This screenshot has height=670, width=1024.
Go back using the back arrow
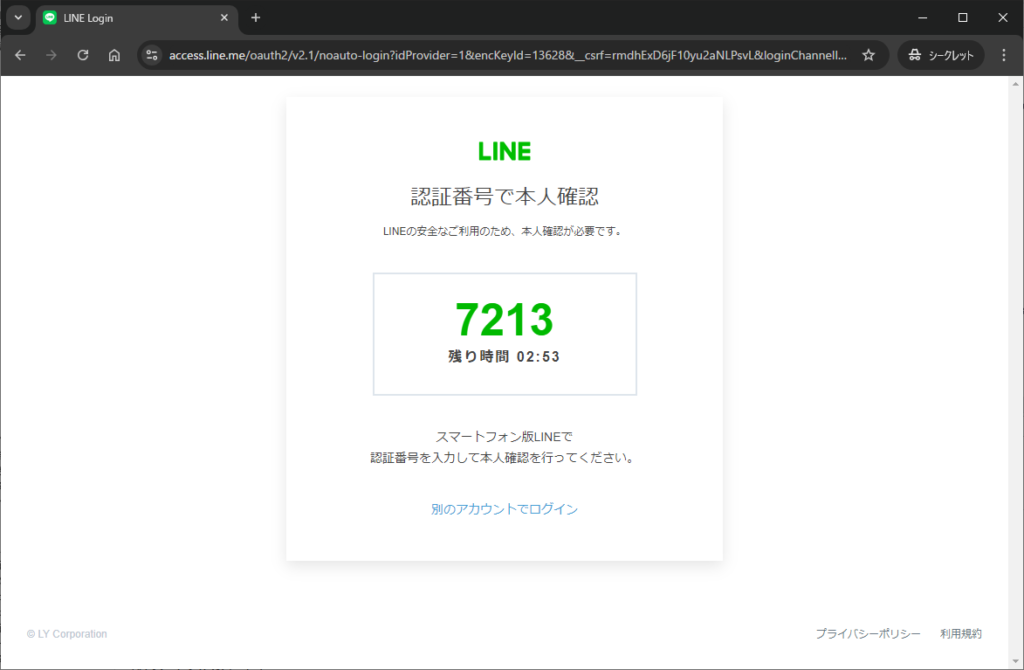(20, 55)
